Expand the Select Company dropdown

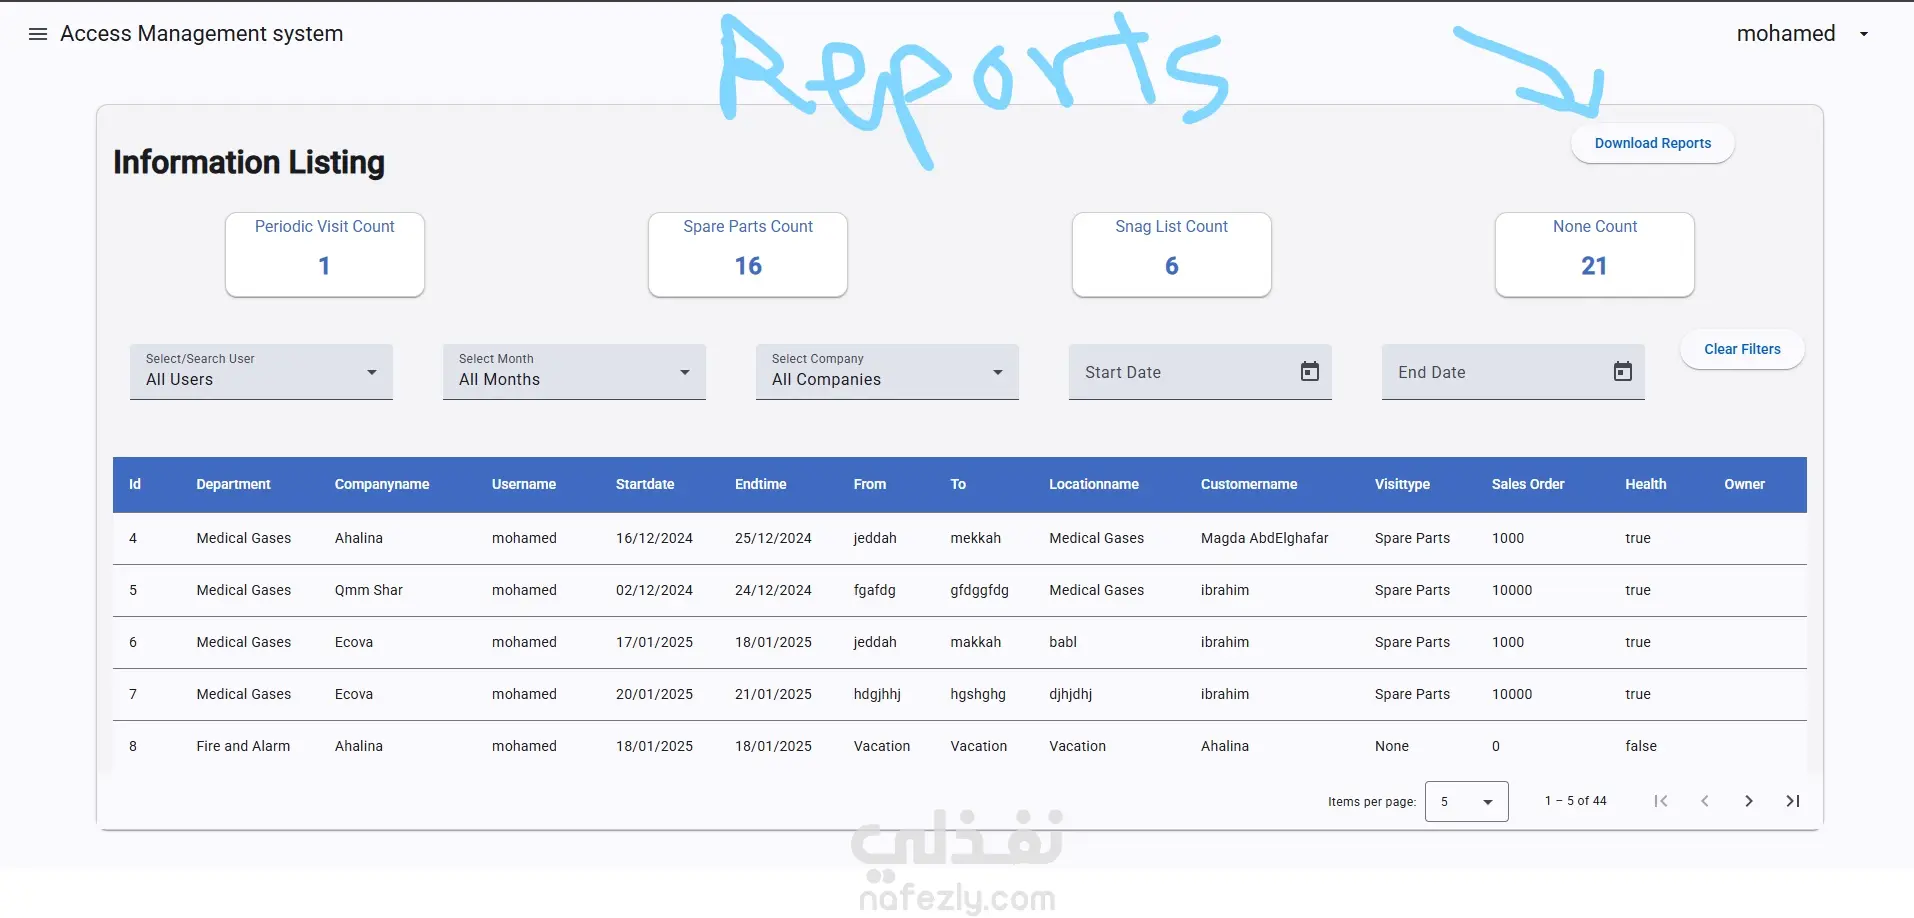pyautogui.click(x=887, y=372)
